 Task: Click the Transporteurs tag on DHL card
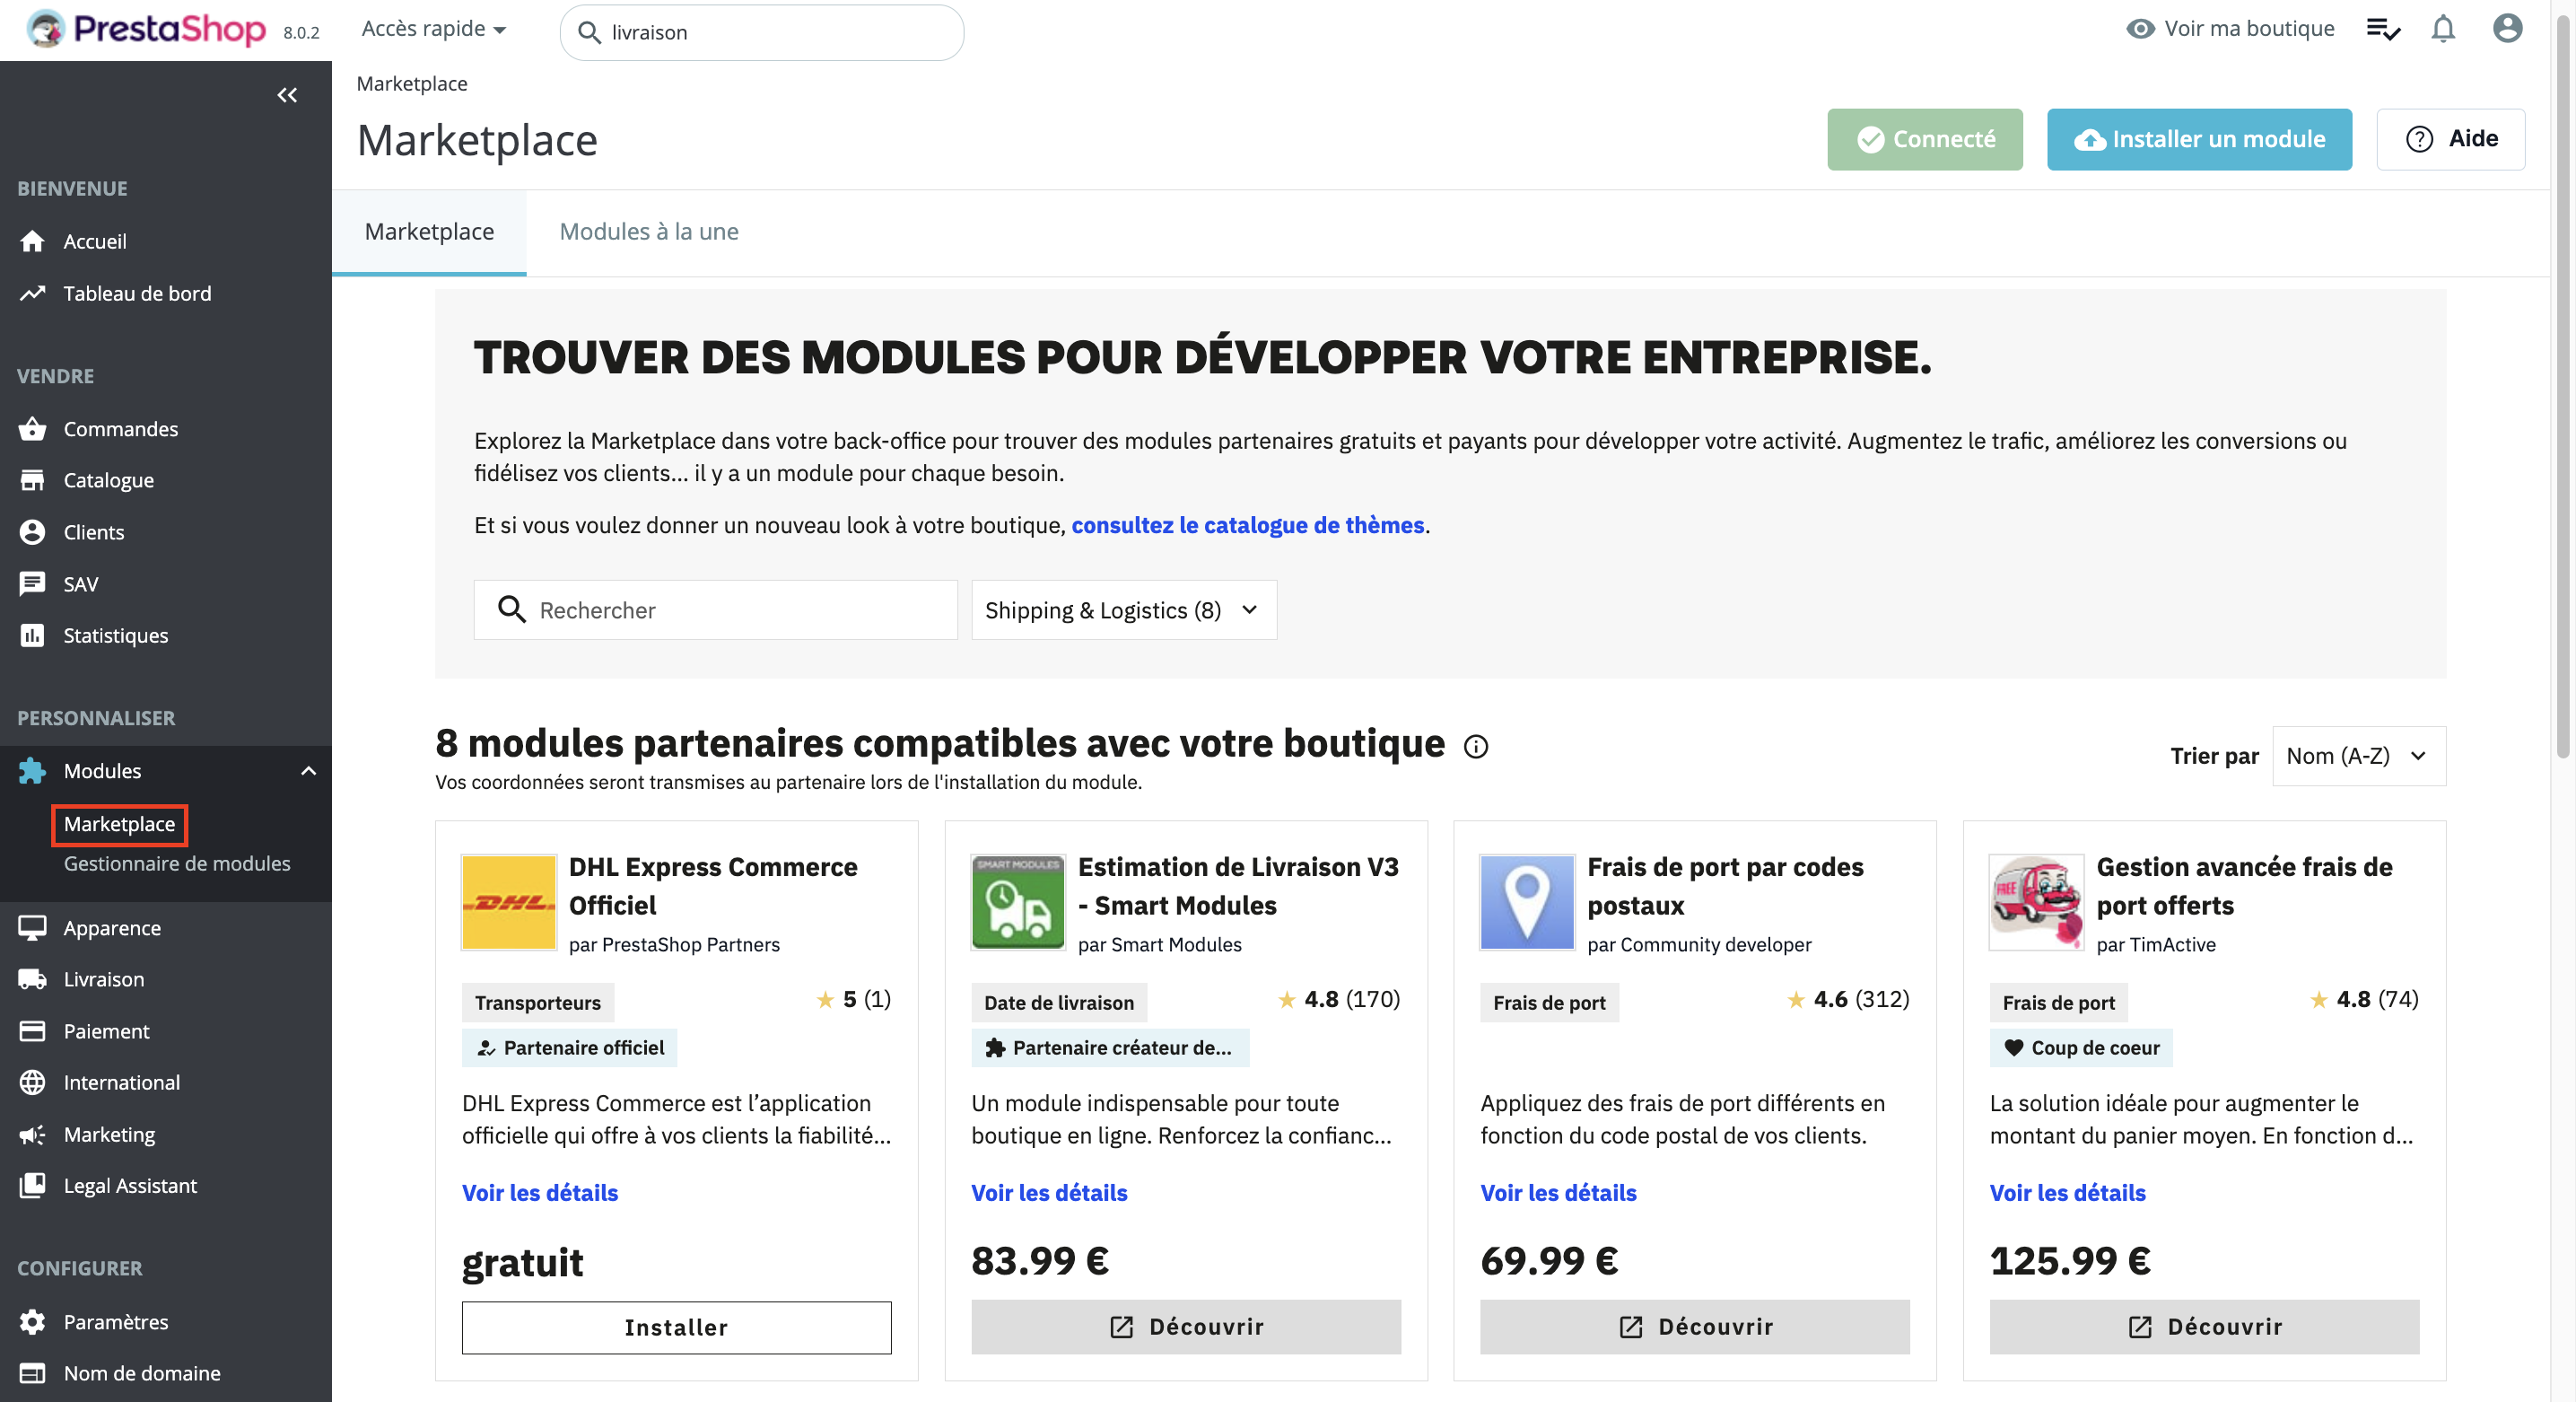point(538,1003)
